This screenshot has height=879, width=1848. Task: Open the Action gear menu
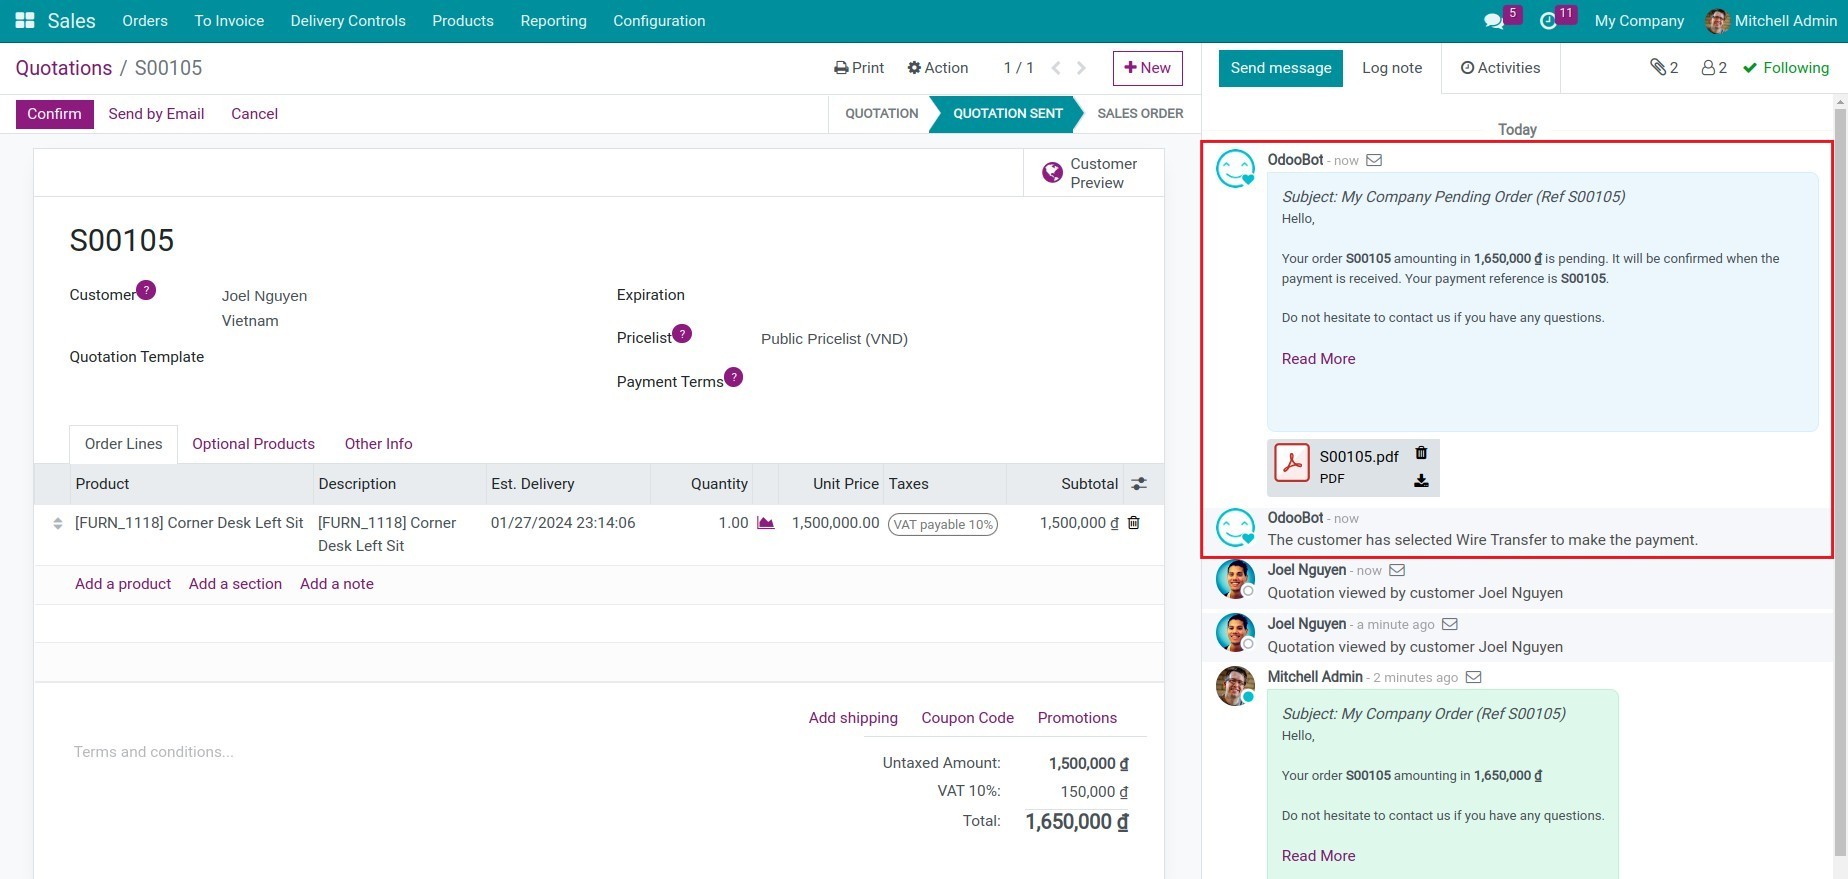pyautogui.click(x=937, y=68)
